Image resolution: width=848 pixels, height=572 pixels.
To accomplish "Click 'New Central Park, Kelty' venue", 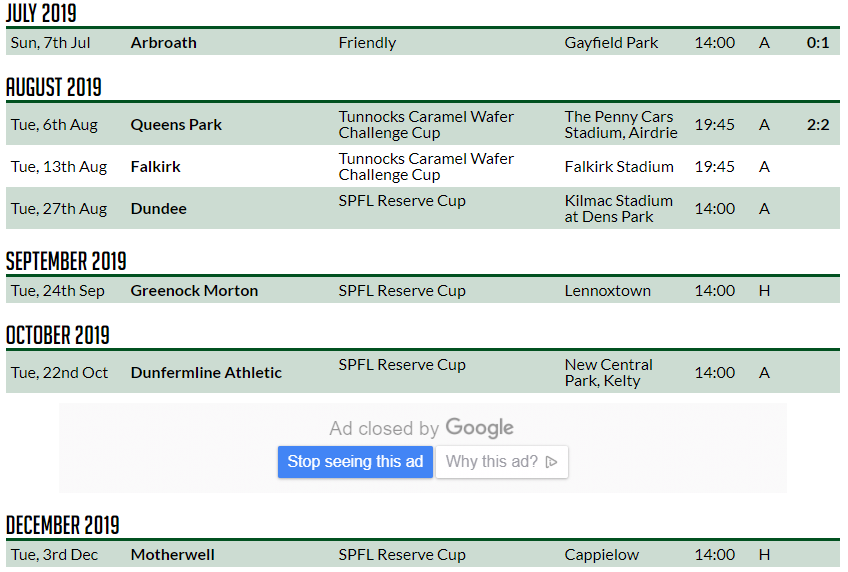I will 608,373.
